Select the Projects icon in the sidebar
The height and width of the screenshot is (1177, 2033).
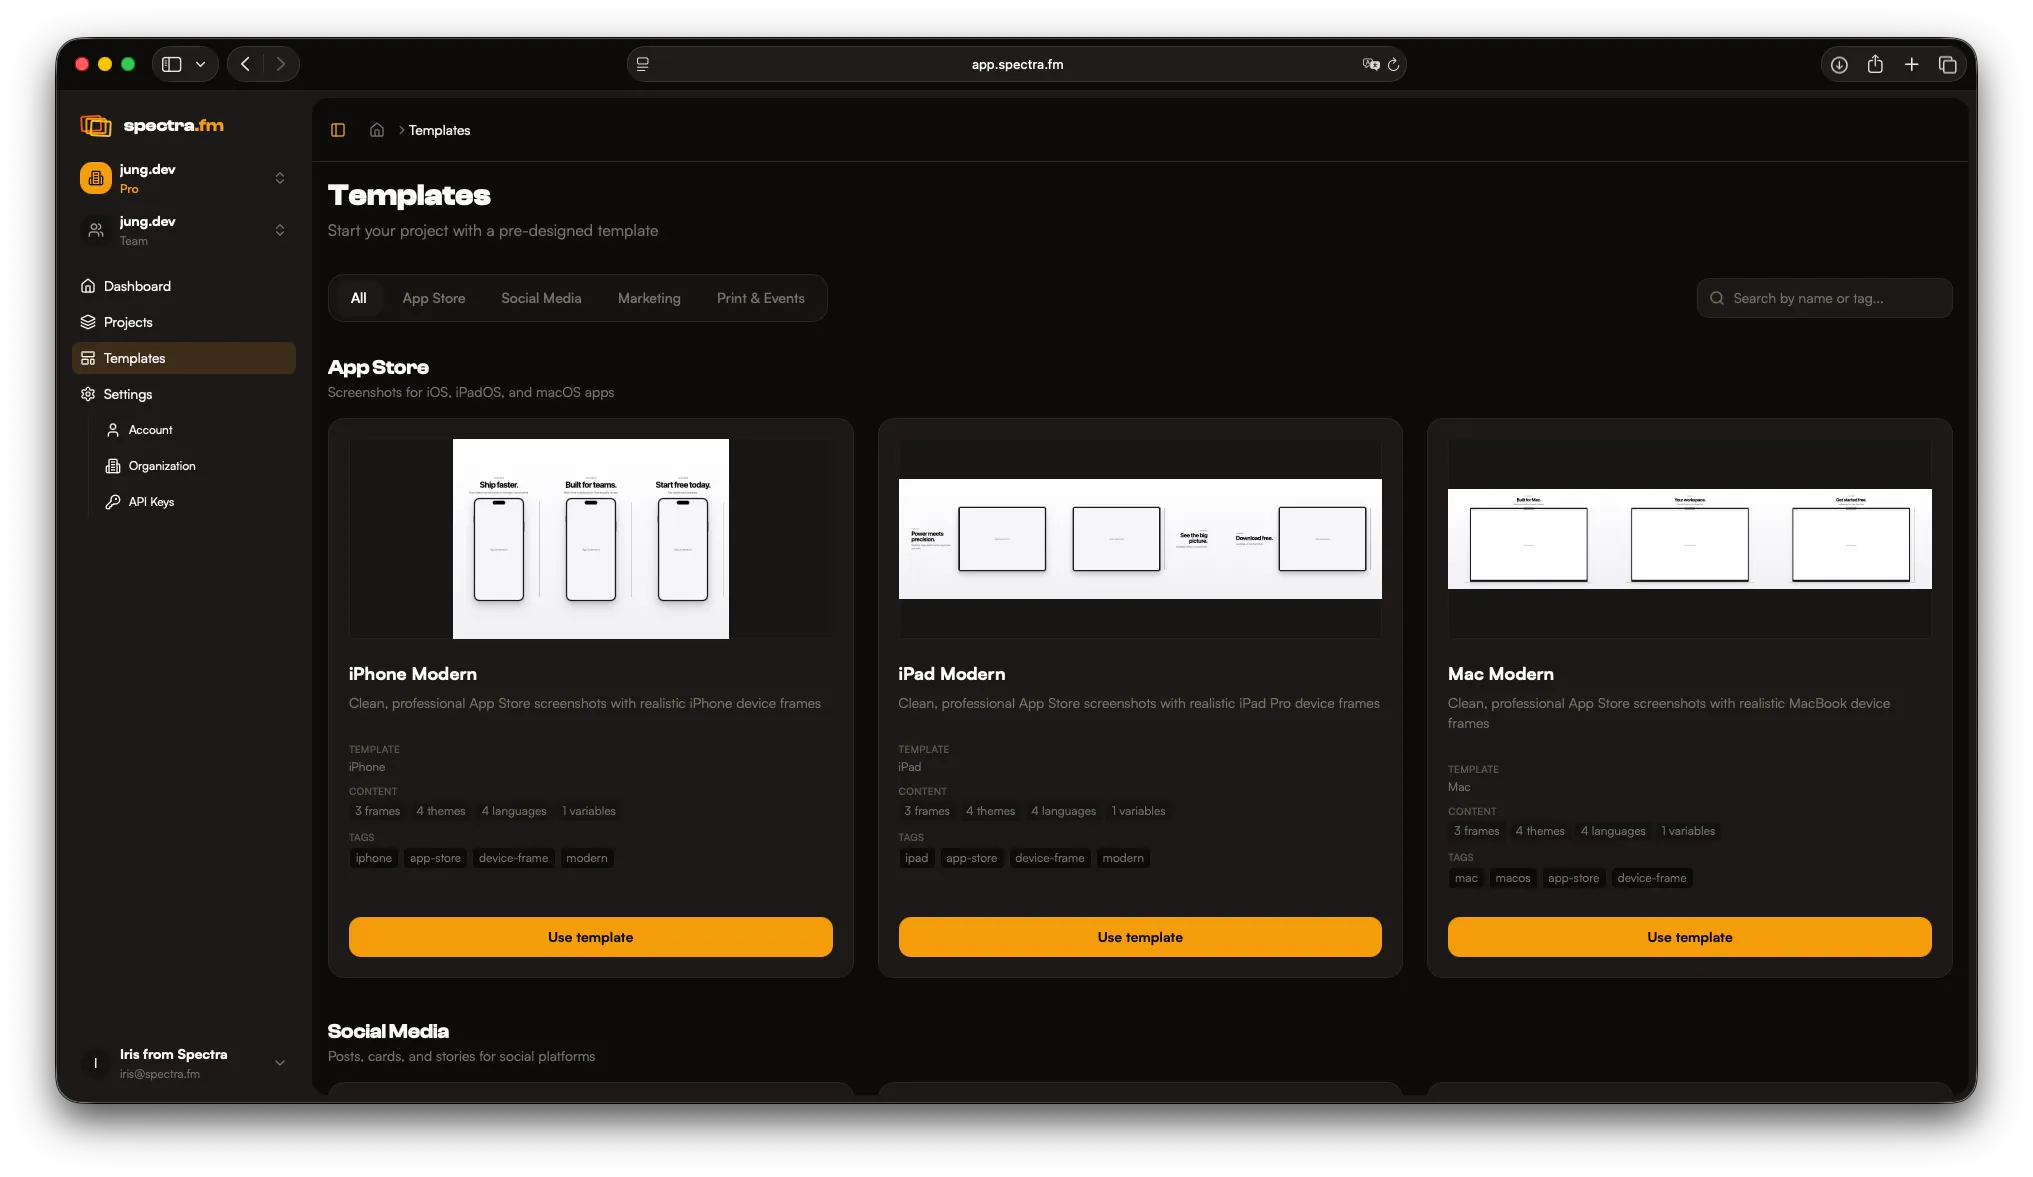88,322
